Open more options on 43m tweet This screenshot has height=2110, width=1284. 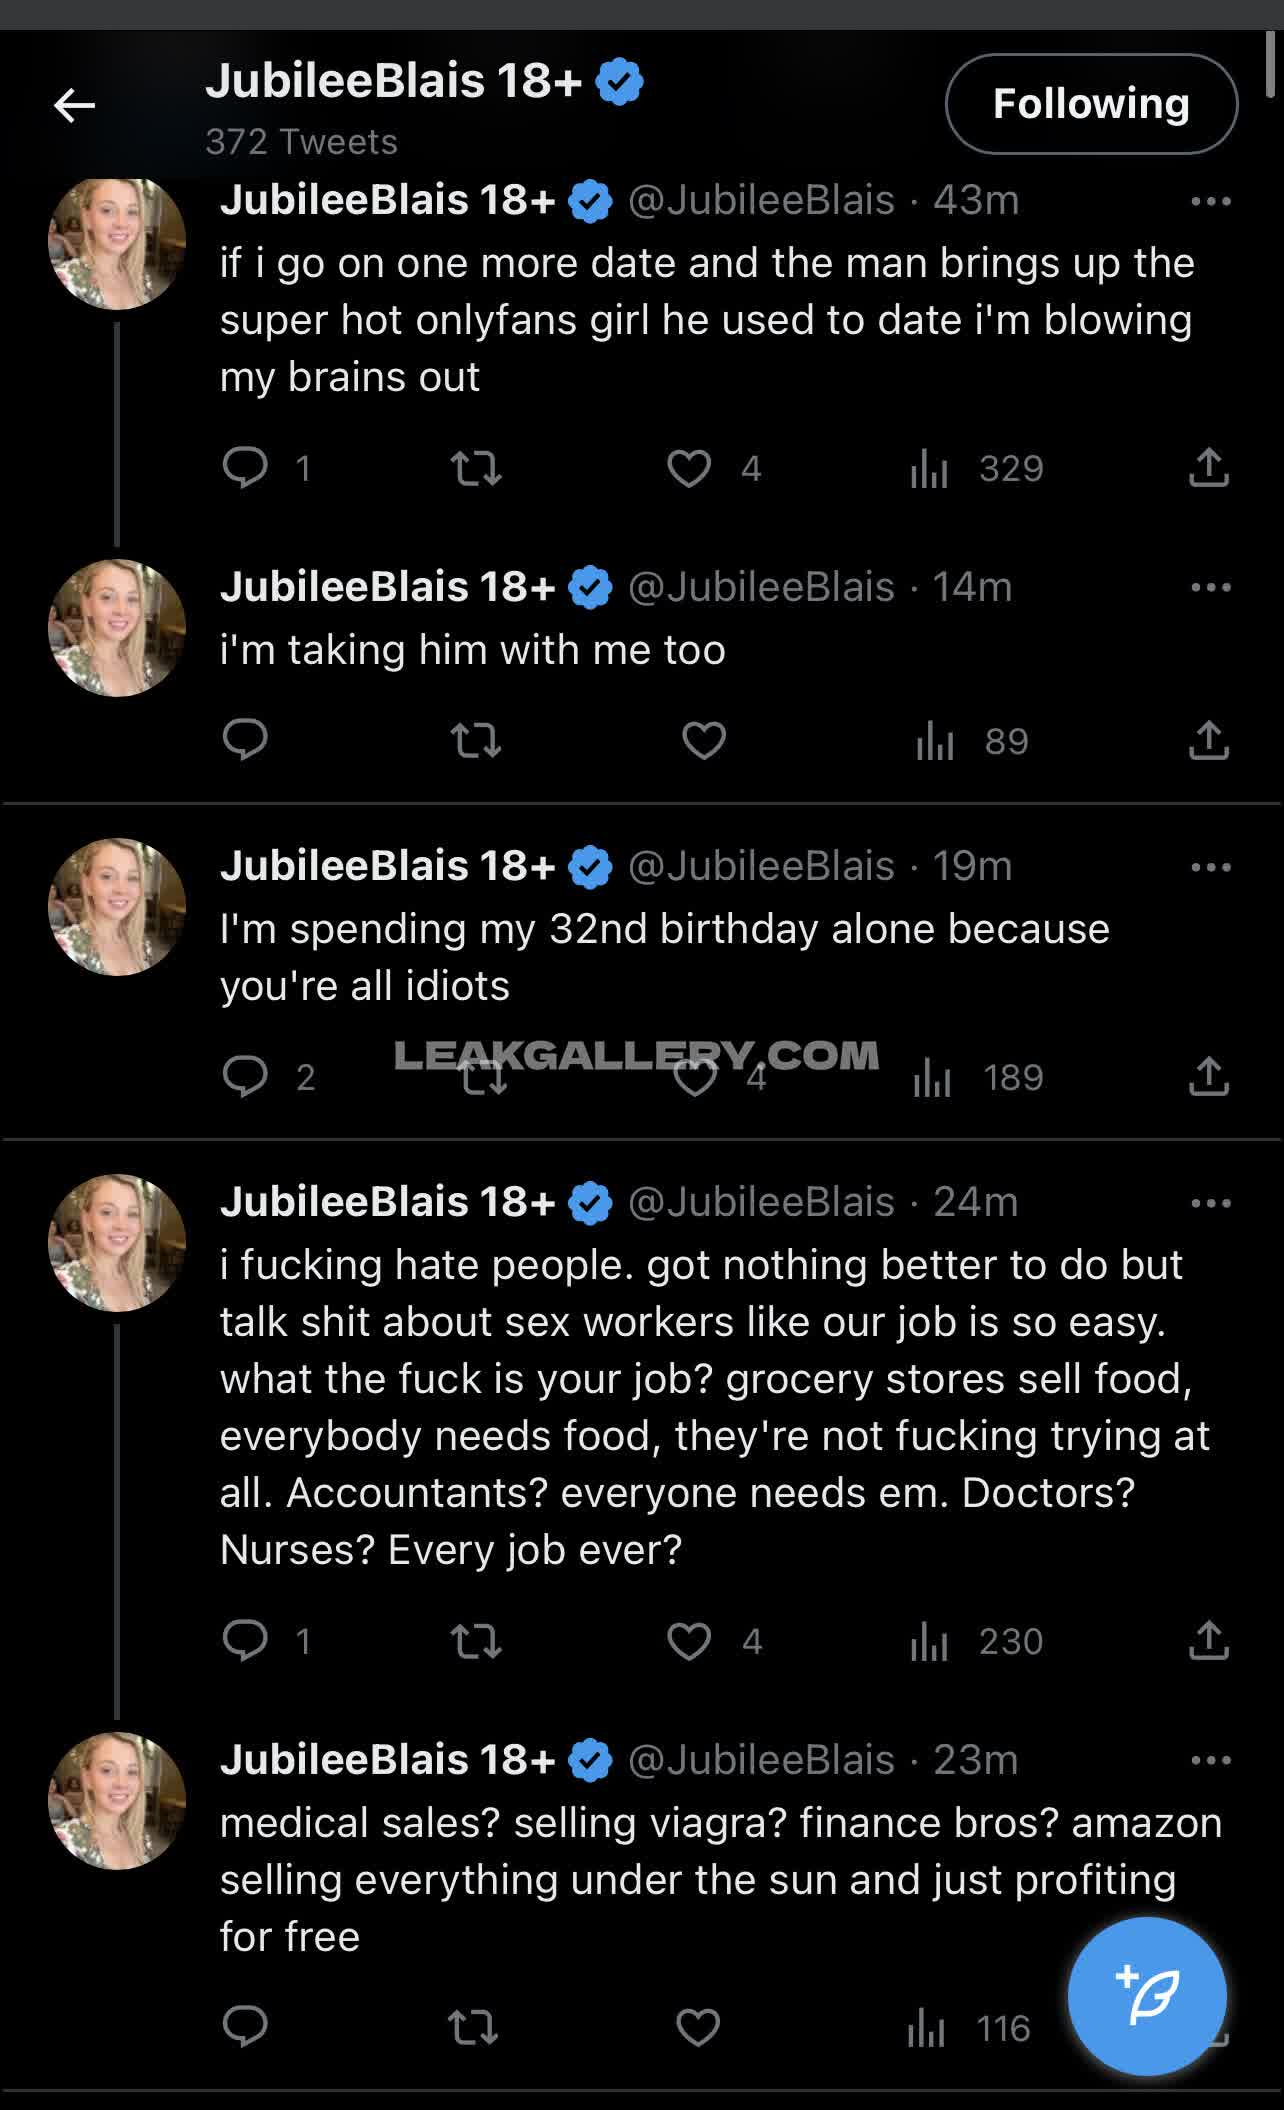[1210, 201]
